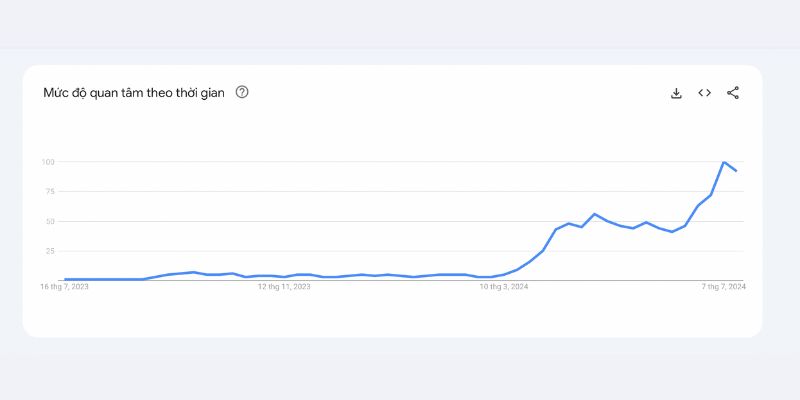Viewport: 800px width, 400px height.
Task: Click the 100 y-axis label
Action: coord(47,162)
